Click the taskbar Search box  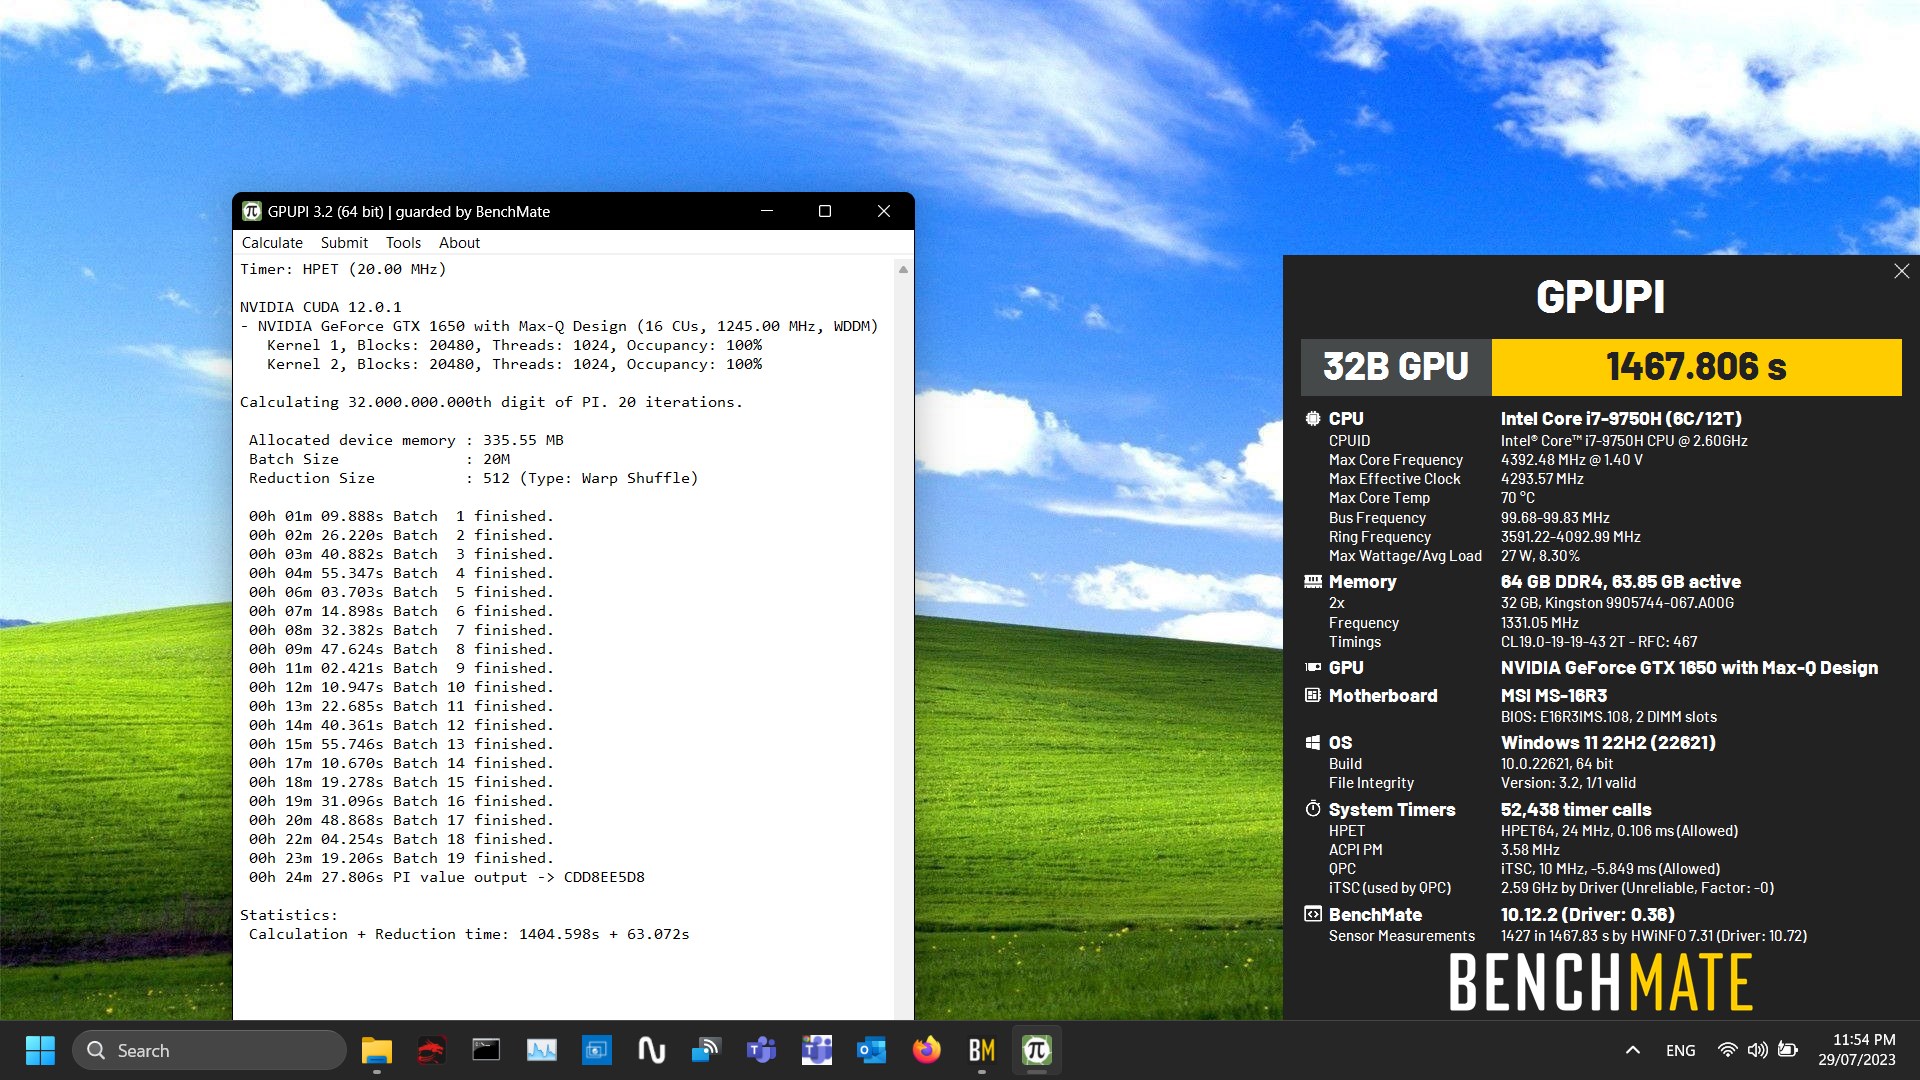209,1050
